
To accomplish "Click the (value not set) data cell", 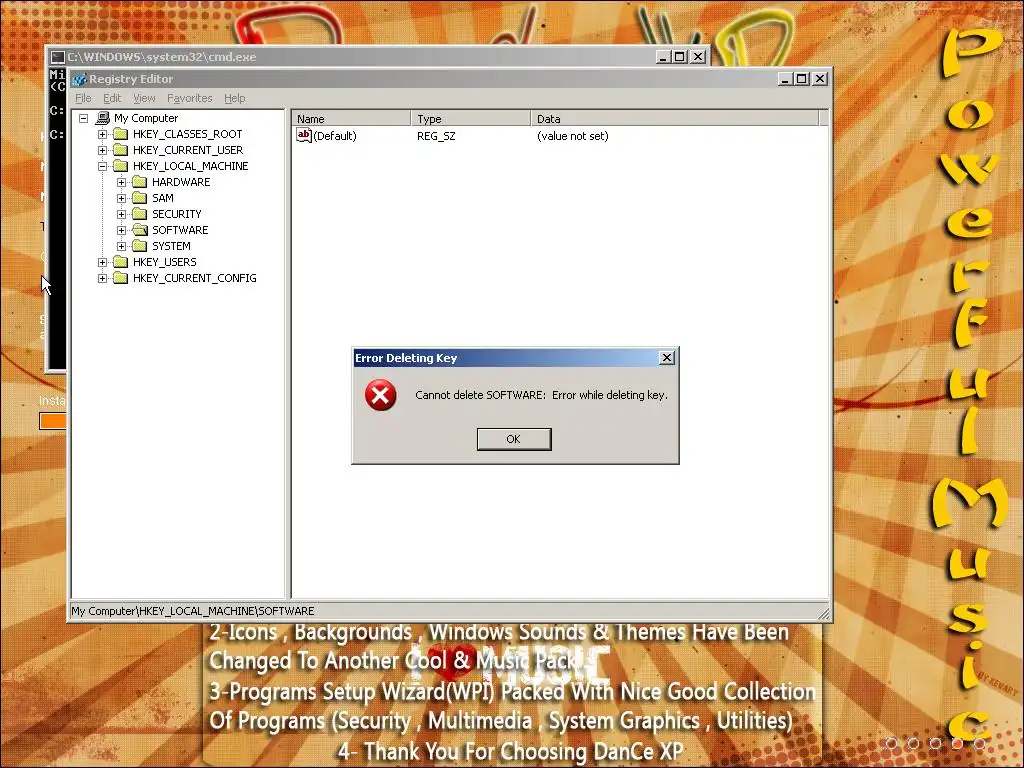I will pos(573,136).
